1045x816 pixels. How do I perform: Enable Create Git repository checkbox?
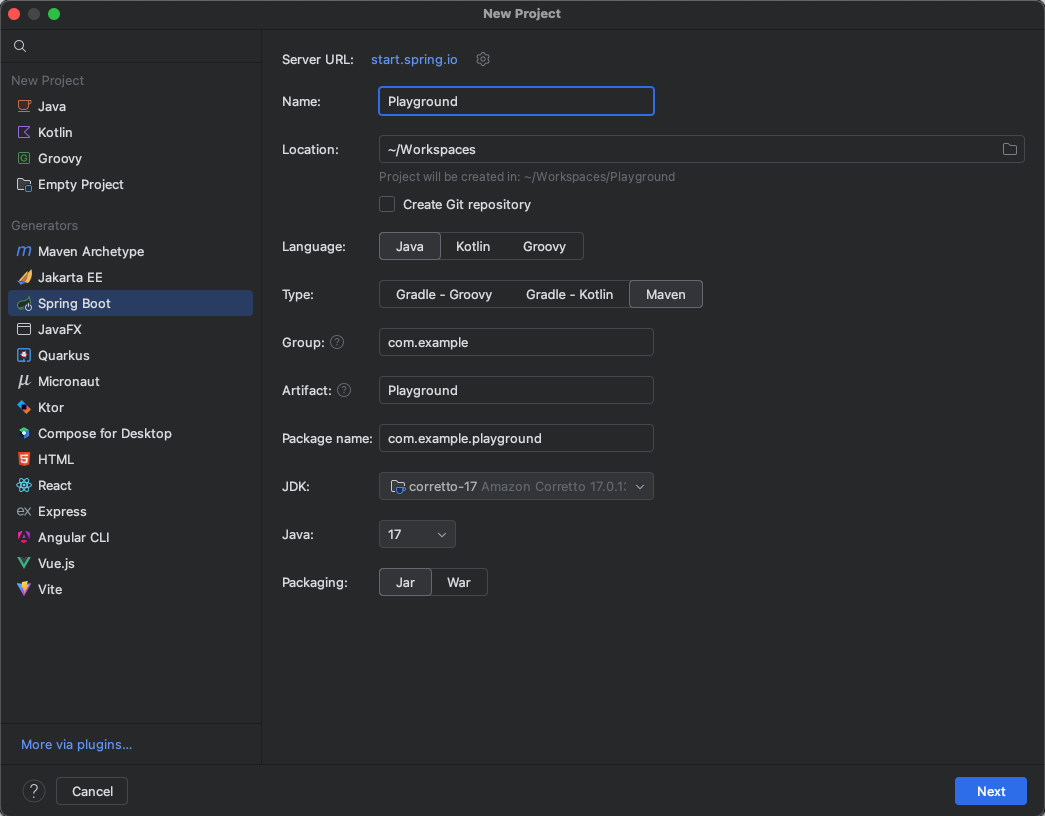coord(387,204)
